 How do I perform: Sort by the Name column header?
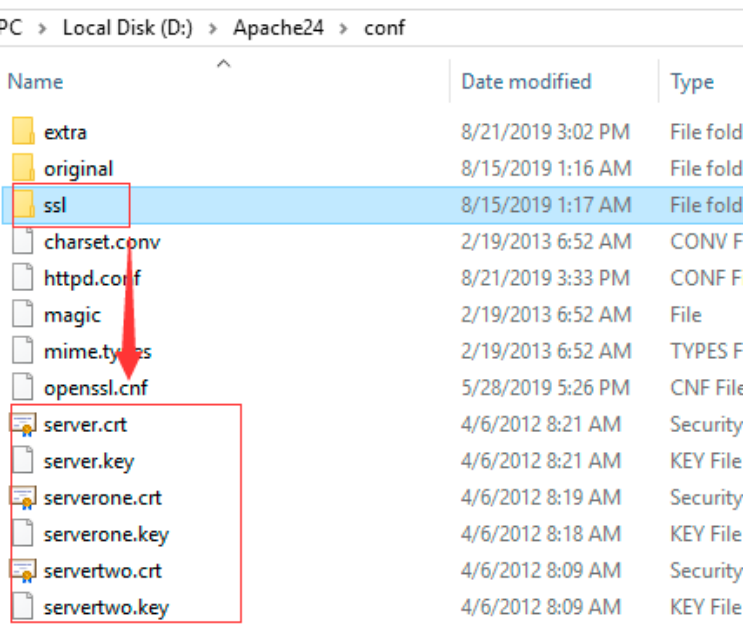[36, 82]
